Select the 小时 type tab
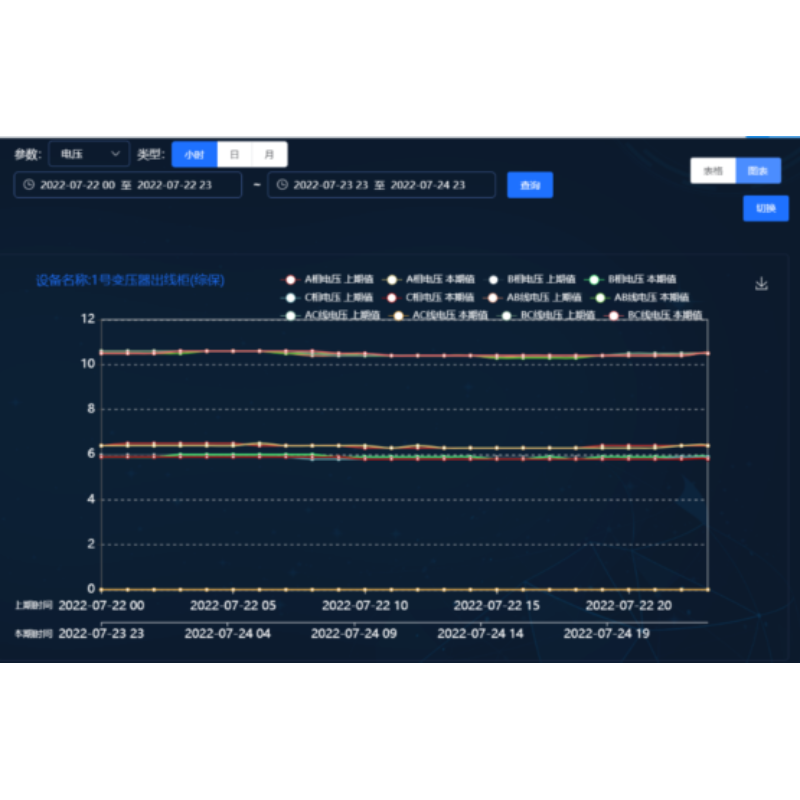The height and width of the screenshot is (800, 800). pyautogui.click(x=194, y=154)
